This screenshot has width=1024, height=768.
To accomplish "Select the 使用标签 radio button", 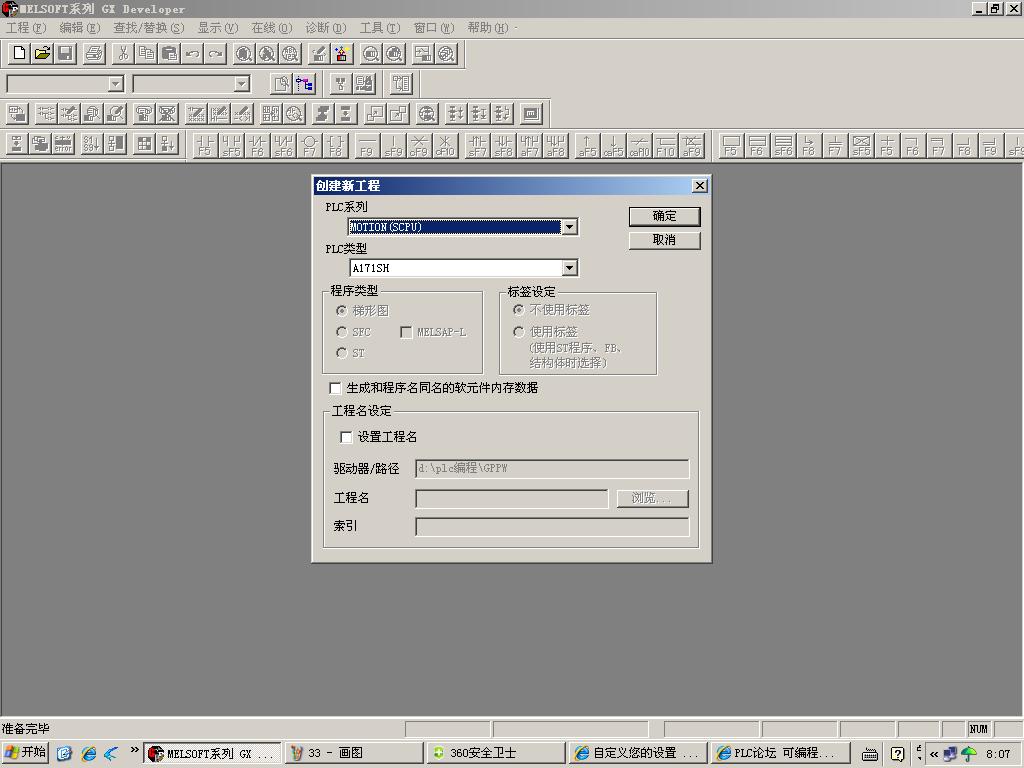I will (x=519, y=332).
